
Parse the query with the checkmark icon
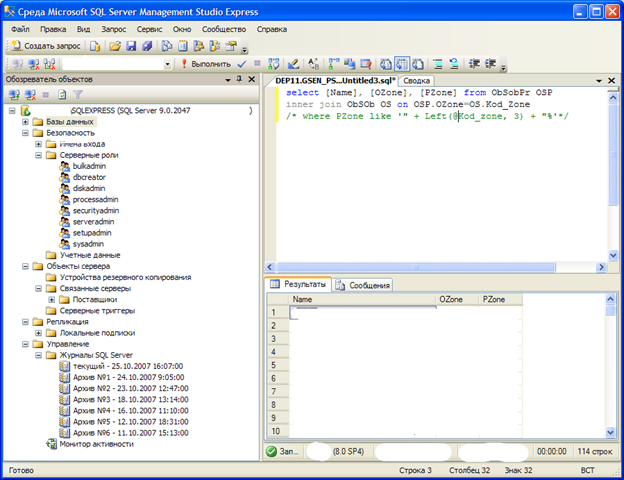point(242,64)
